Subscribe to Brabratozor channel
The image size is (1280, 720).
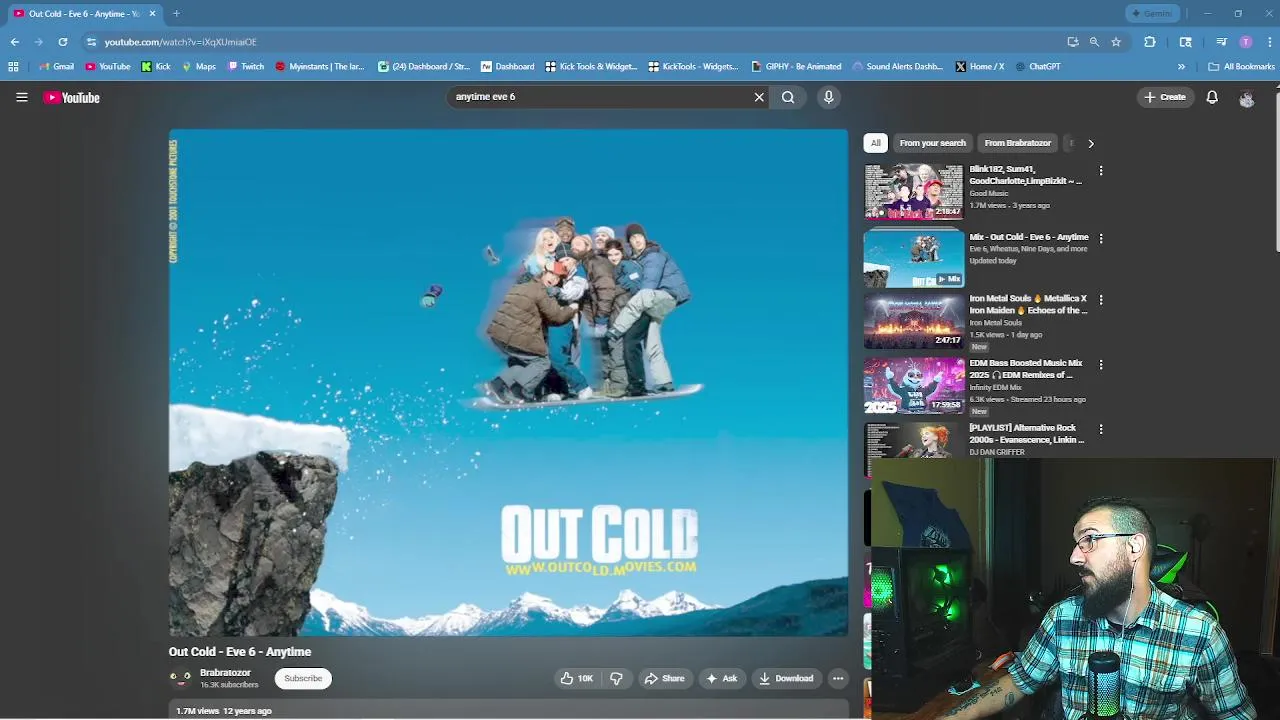pos(303,678)
